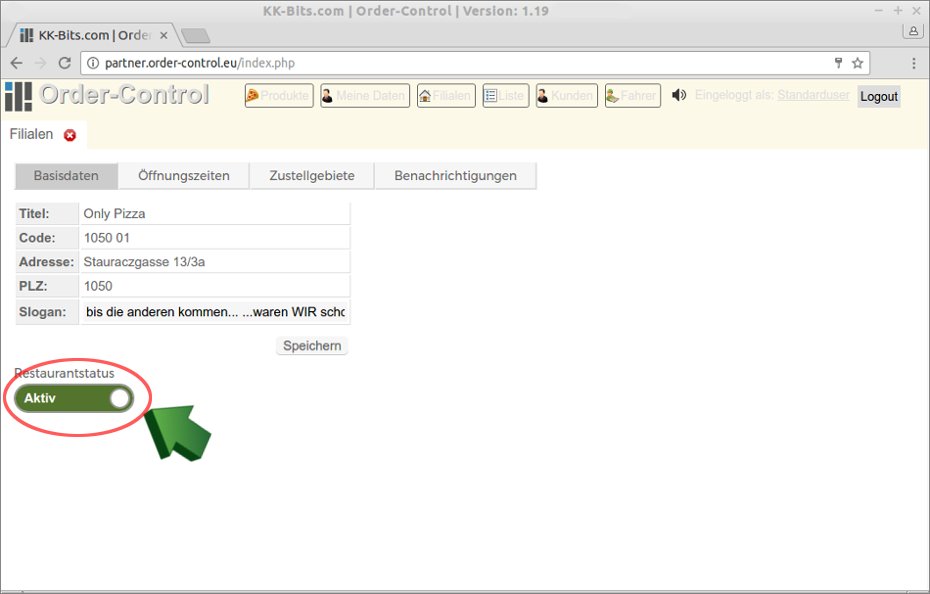The width and height of the screenshot is (930, 594).
Task: Click the address bar URL
Action: (x=200, y=63)
